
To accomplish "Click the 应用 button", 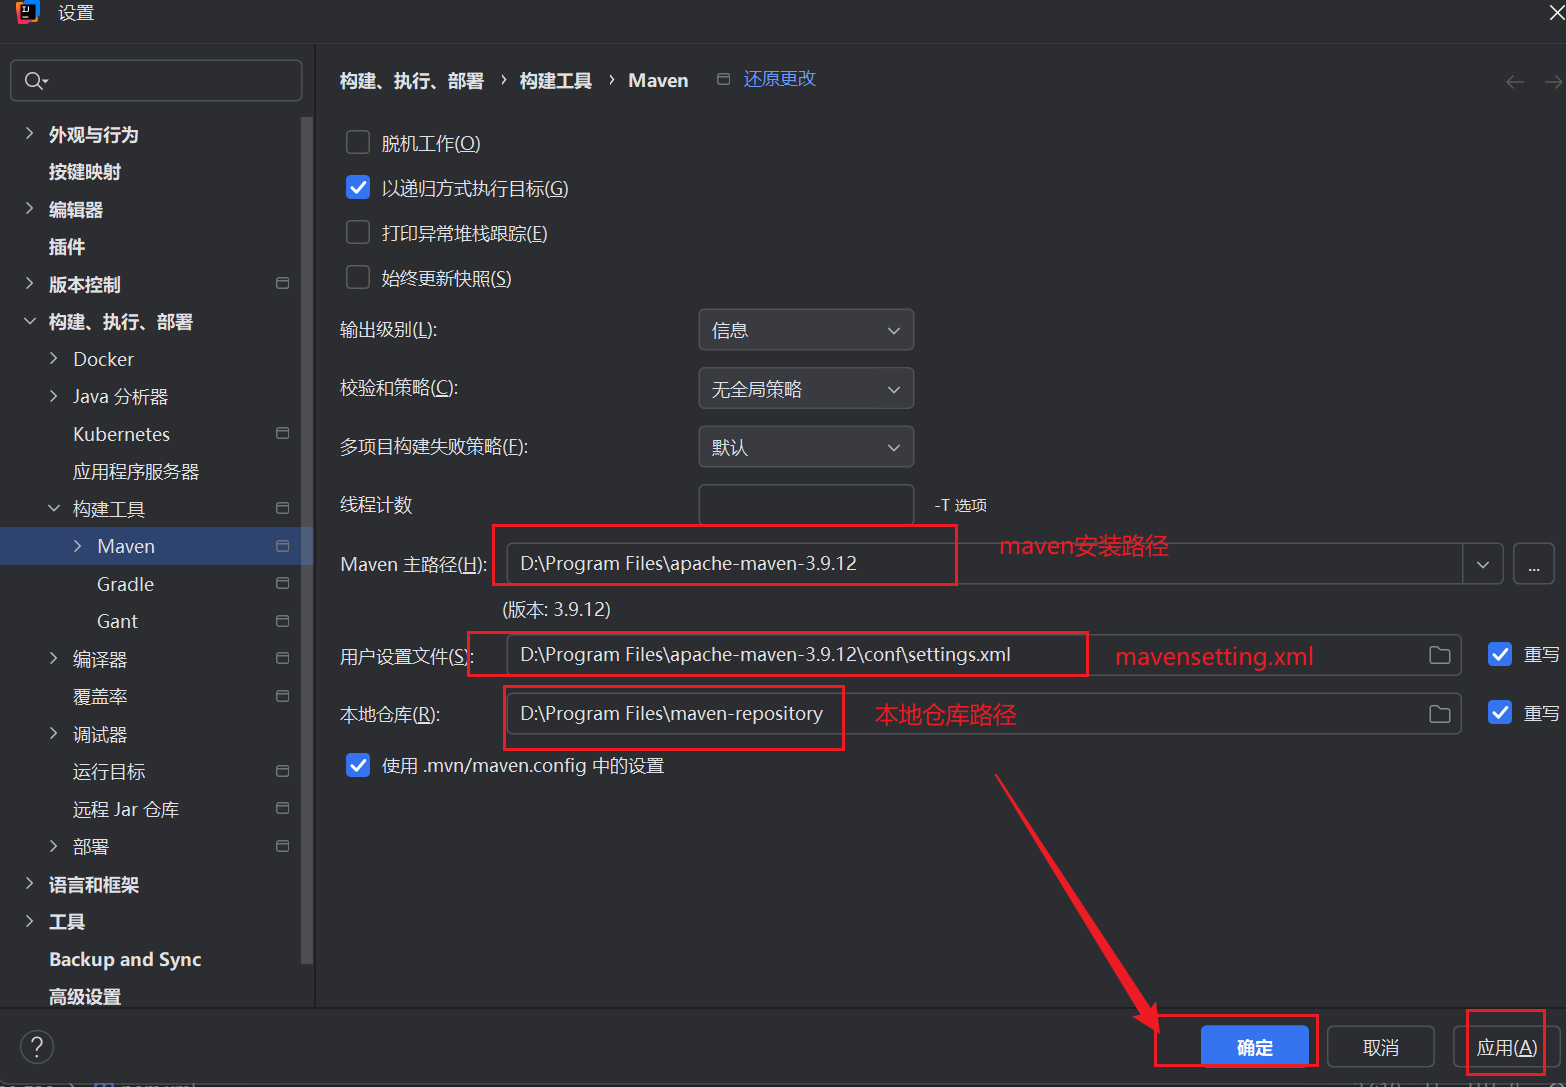I will (x=1507, y=1047).
